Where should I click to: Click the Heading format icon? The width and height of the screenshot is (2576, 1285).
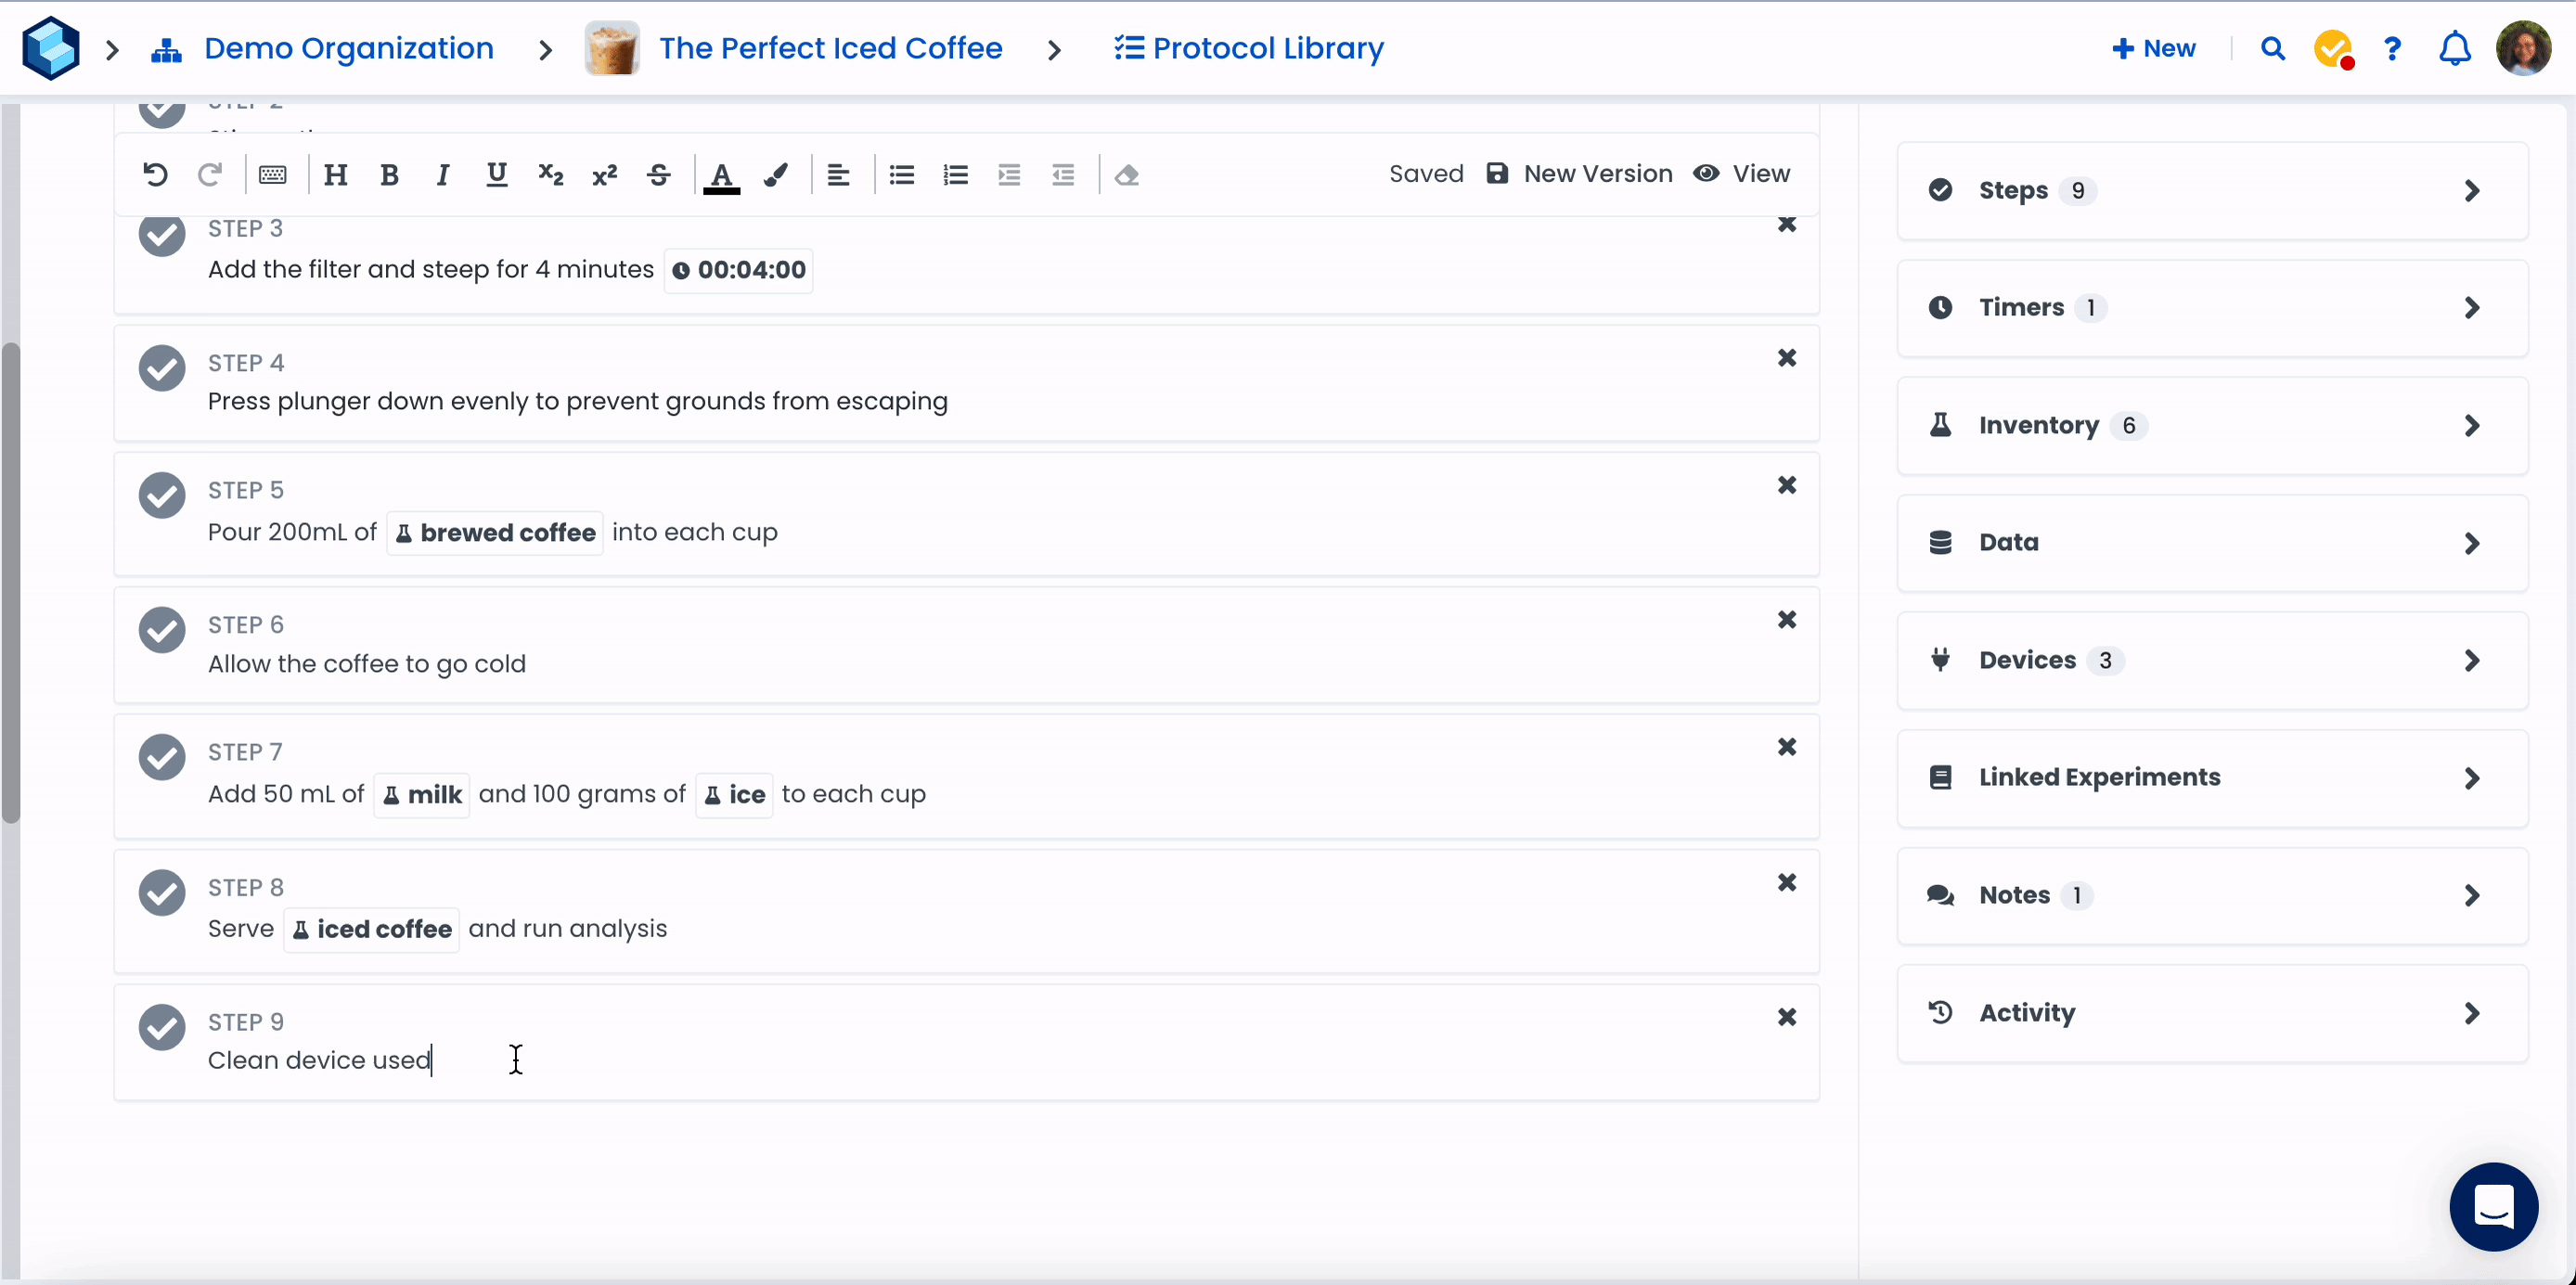[x=335, y=175]
